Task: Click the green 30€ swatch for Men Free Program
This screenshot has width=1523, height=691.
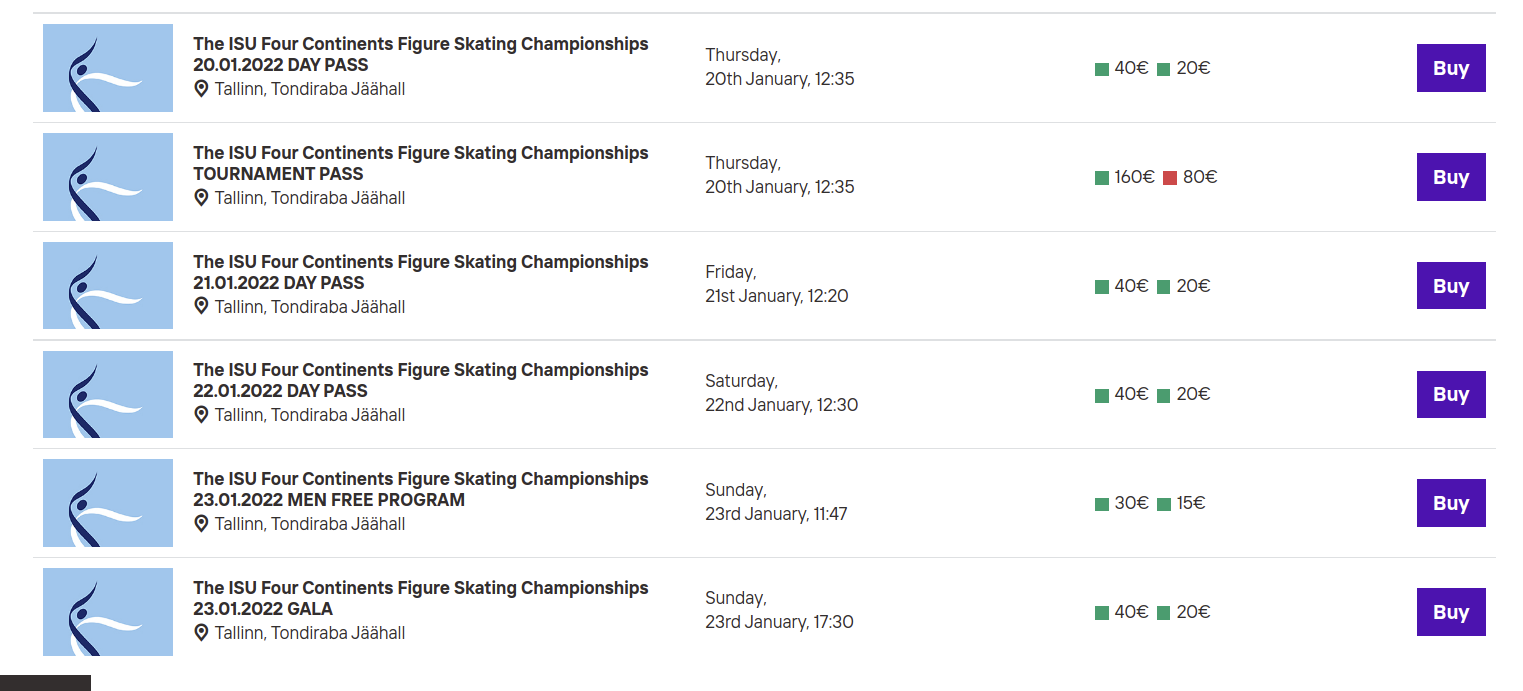Action: [x=1102, y=504]
